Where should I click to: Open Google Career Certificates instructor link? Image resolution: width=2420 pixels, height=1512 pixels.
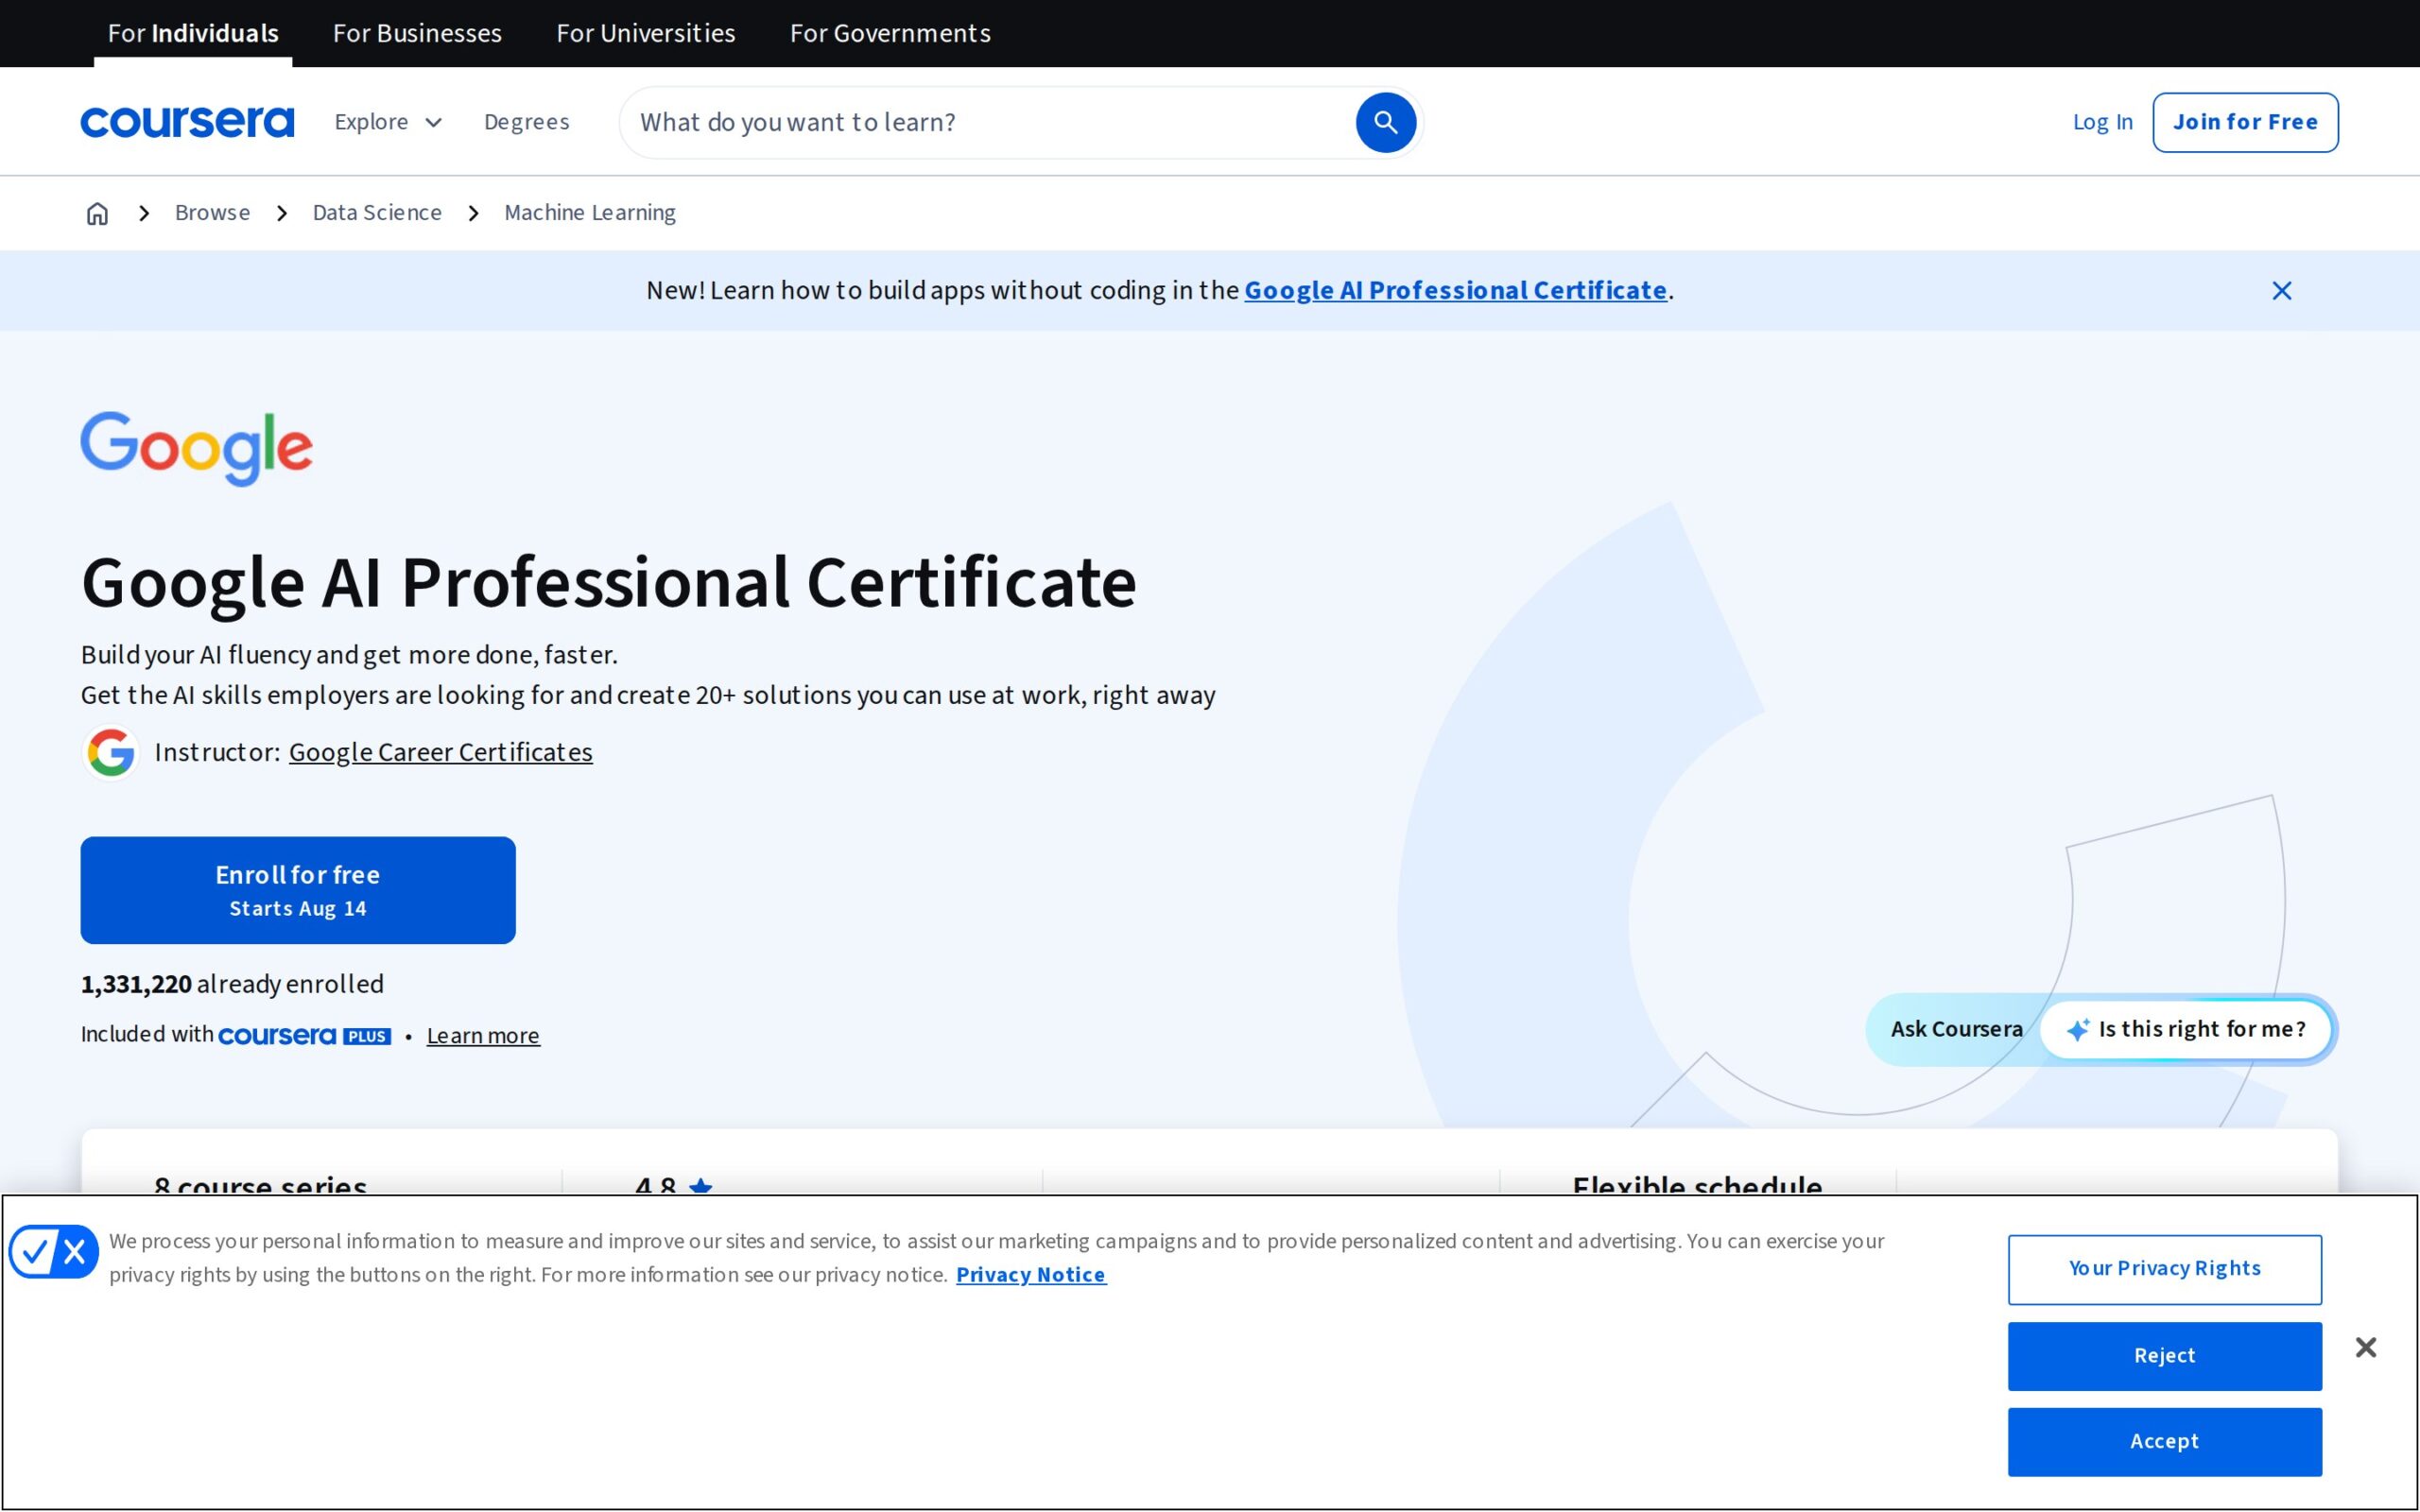click(x=440, y=752)
